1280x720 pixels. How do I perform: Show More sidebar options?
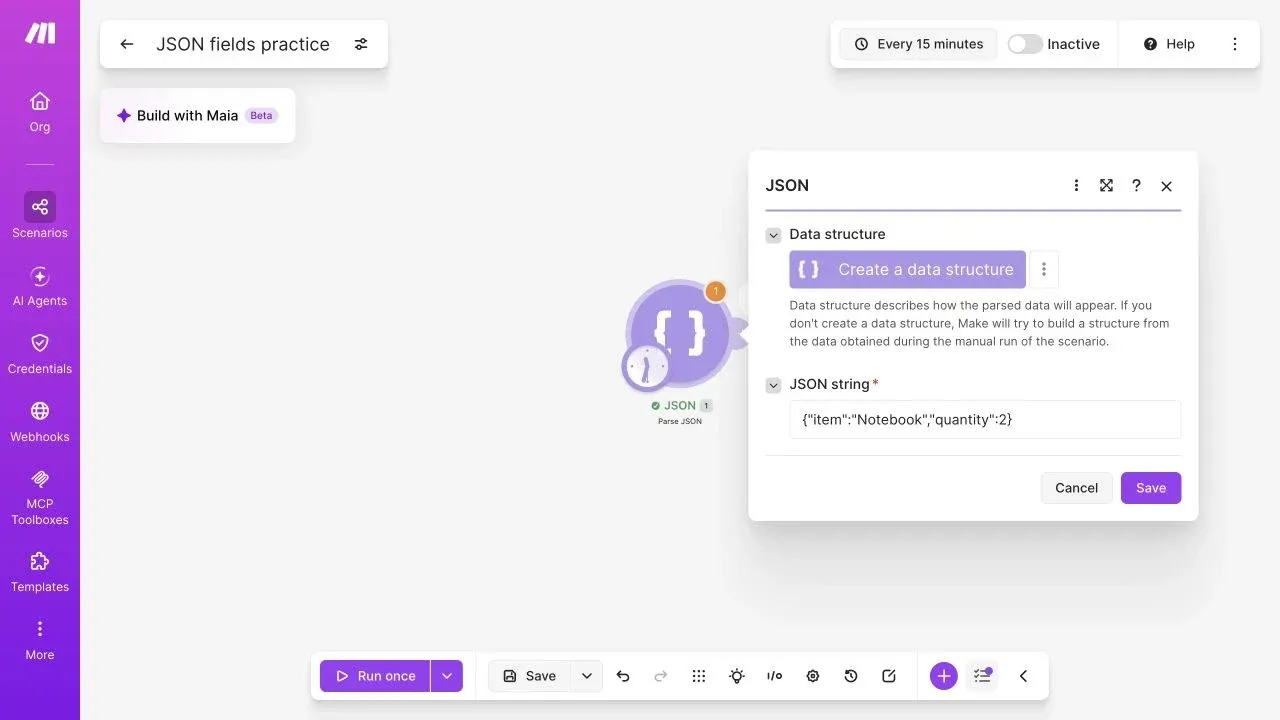pos(40,640)
